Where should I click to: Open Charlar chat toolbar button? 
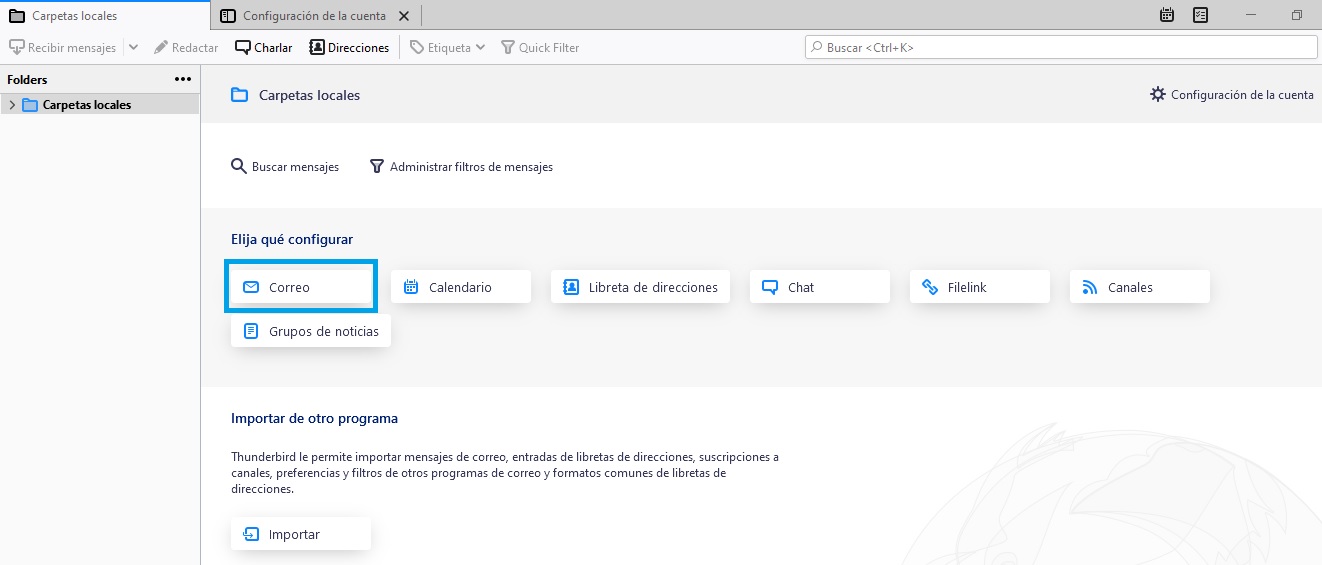coord(264,47)
